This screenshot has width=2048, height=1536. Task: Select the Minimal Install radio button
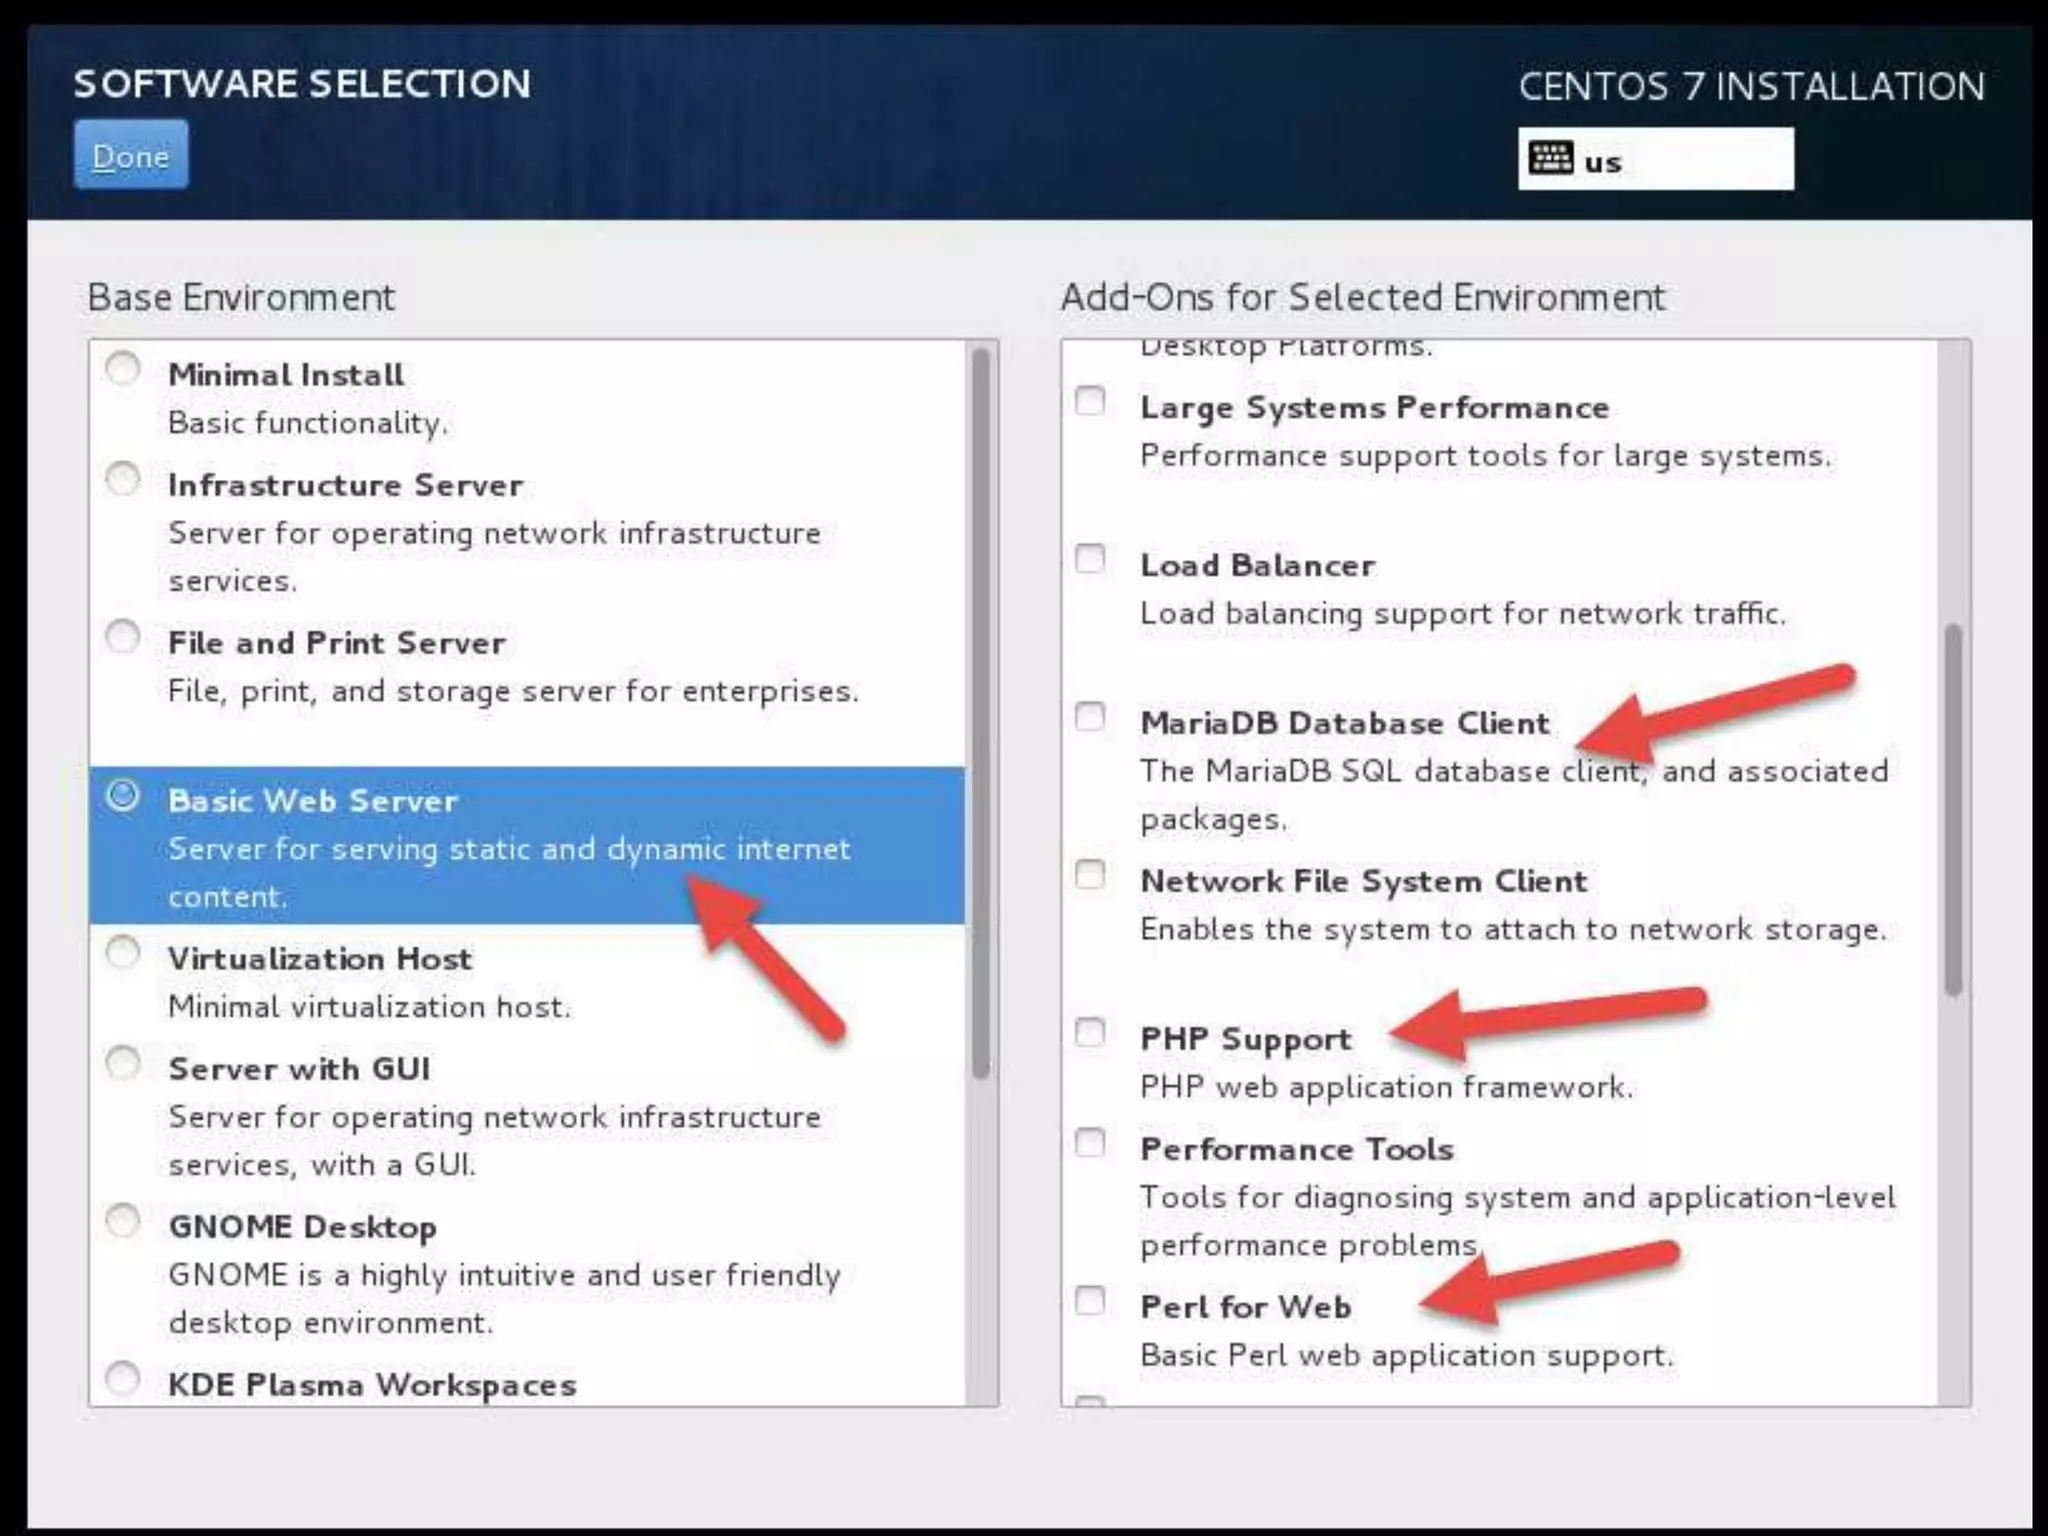point(123,369)
